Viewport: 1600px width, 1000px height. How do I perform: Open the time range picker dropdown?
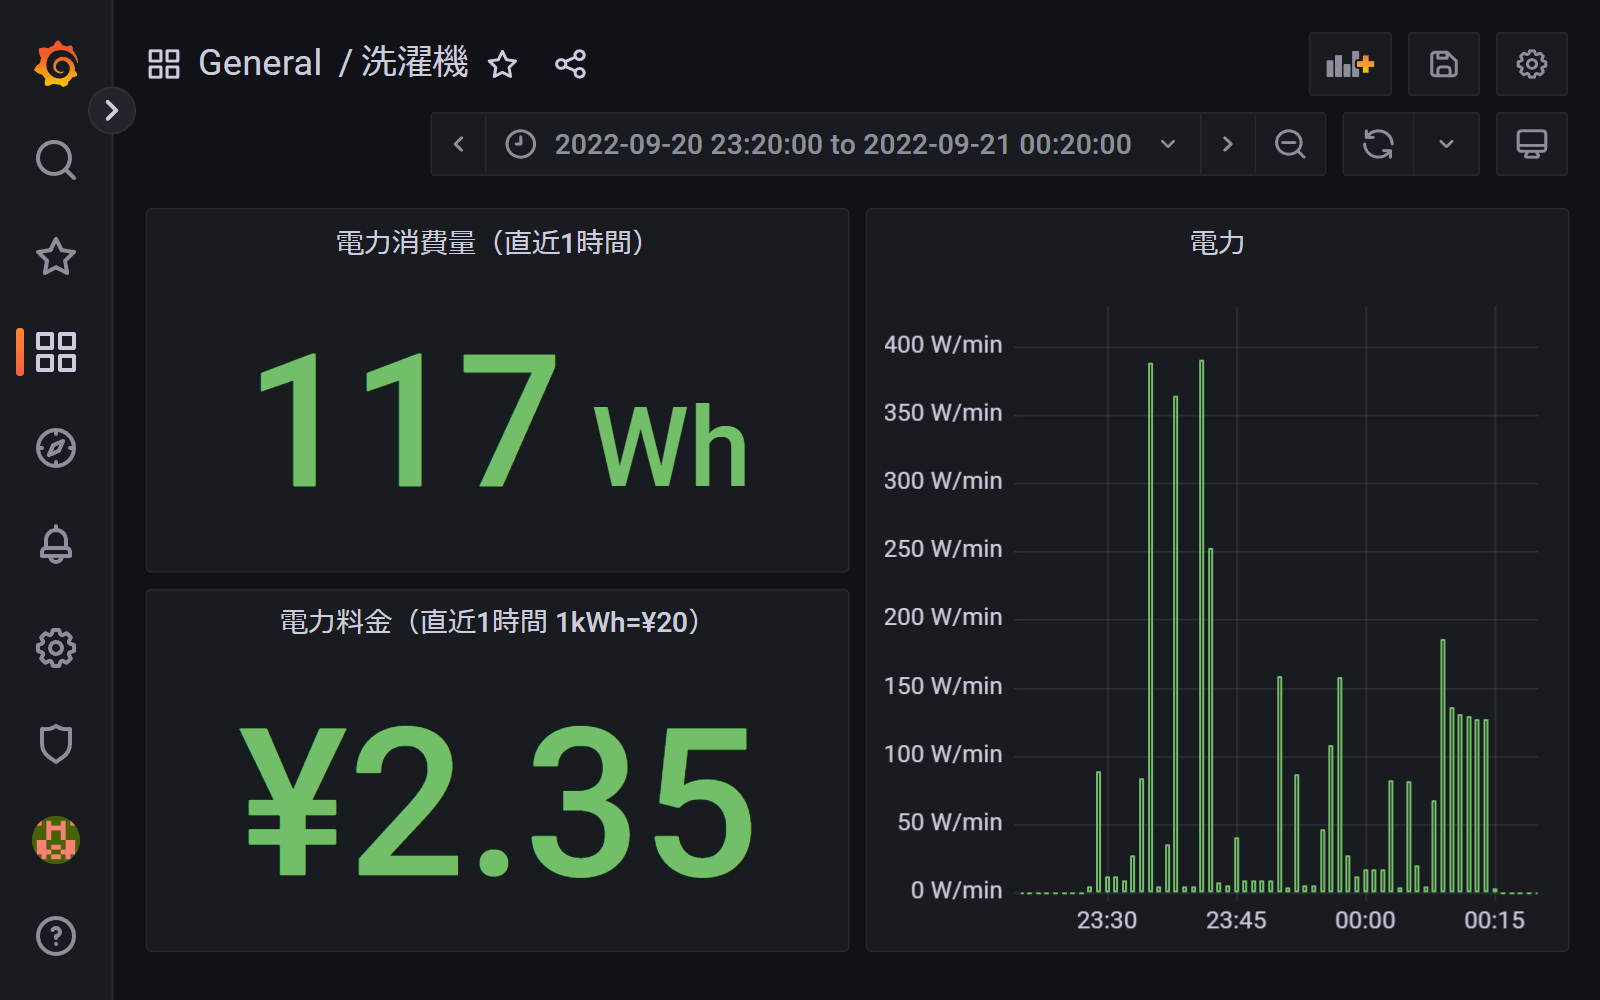842,144
